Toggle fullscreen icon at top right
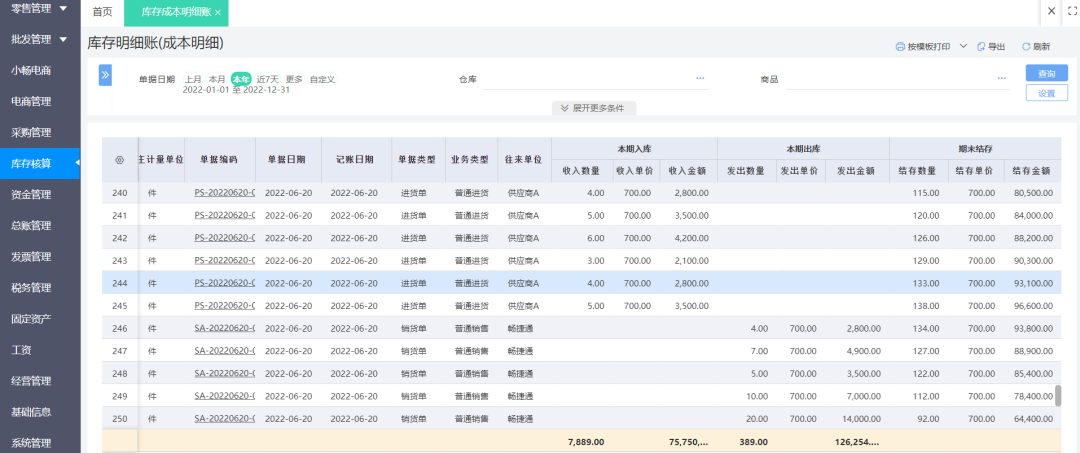 [1071, 11]
